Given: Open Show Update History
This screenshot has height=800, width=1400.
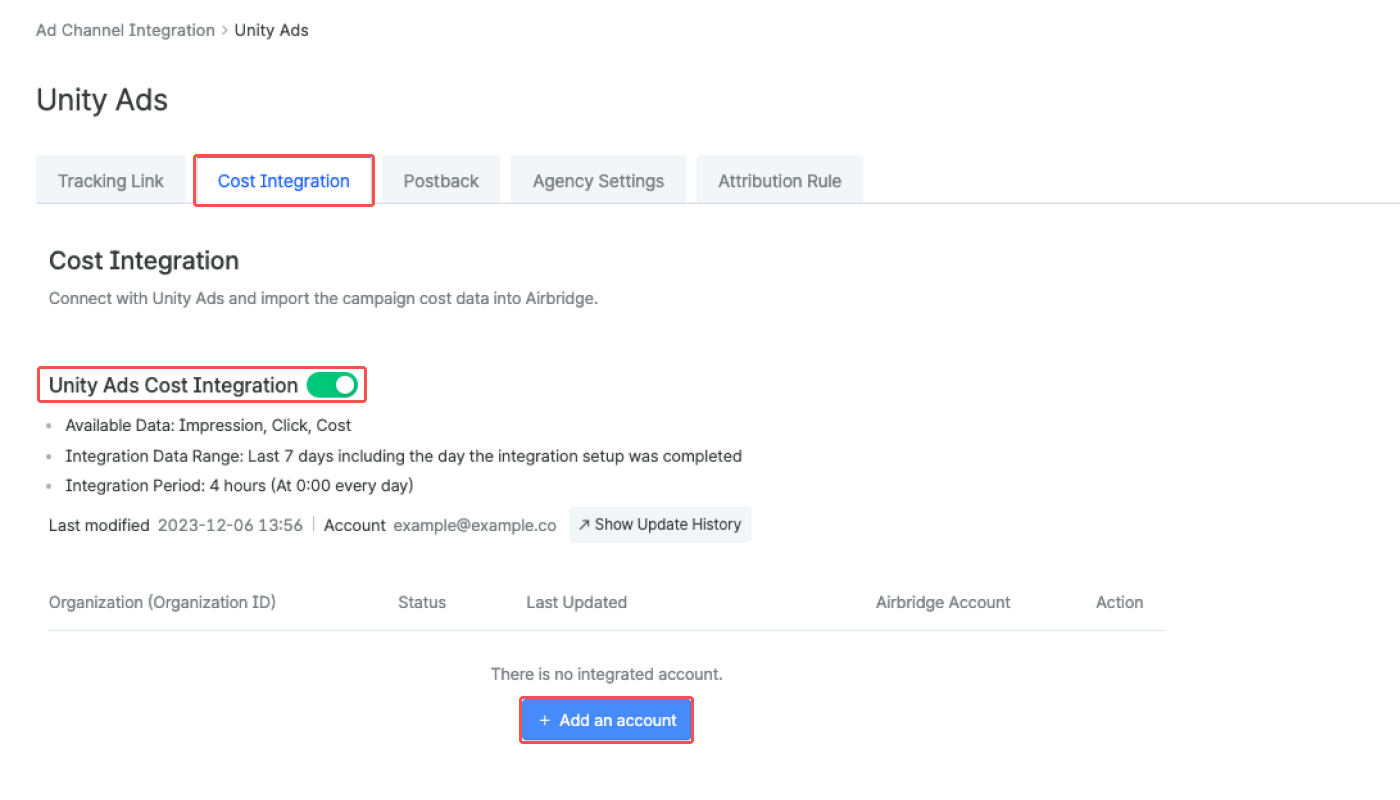Looking at the screenshot, I should click(660, 524).
